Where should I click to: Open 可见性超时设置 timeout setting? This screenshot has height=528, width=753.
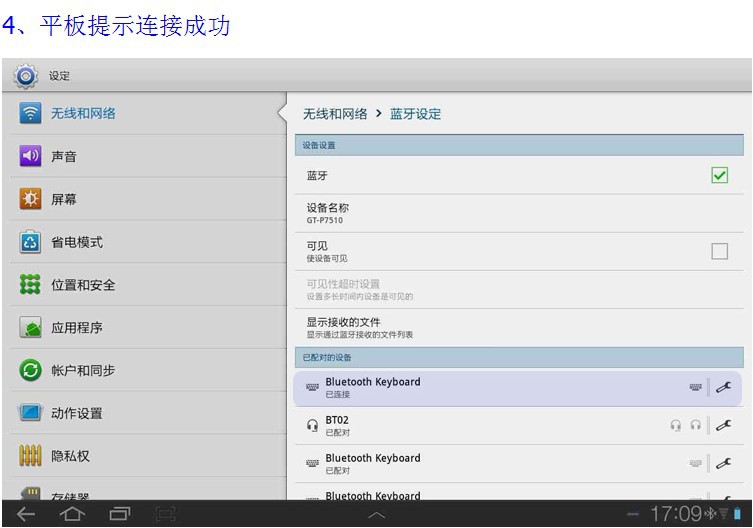click(519, 290)
